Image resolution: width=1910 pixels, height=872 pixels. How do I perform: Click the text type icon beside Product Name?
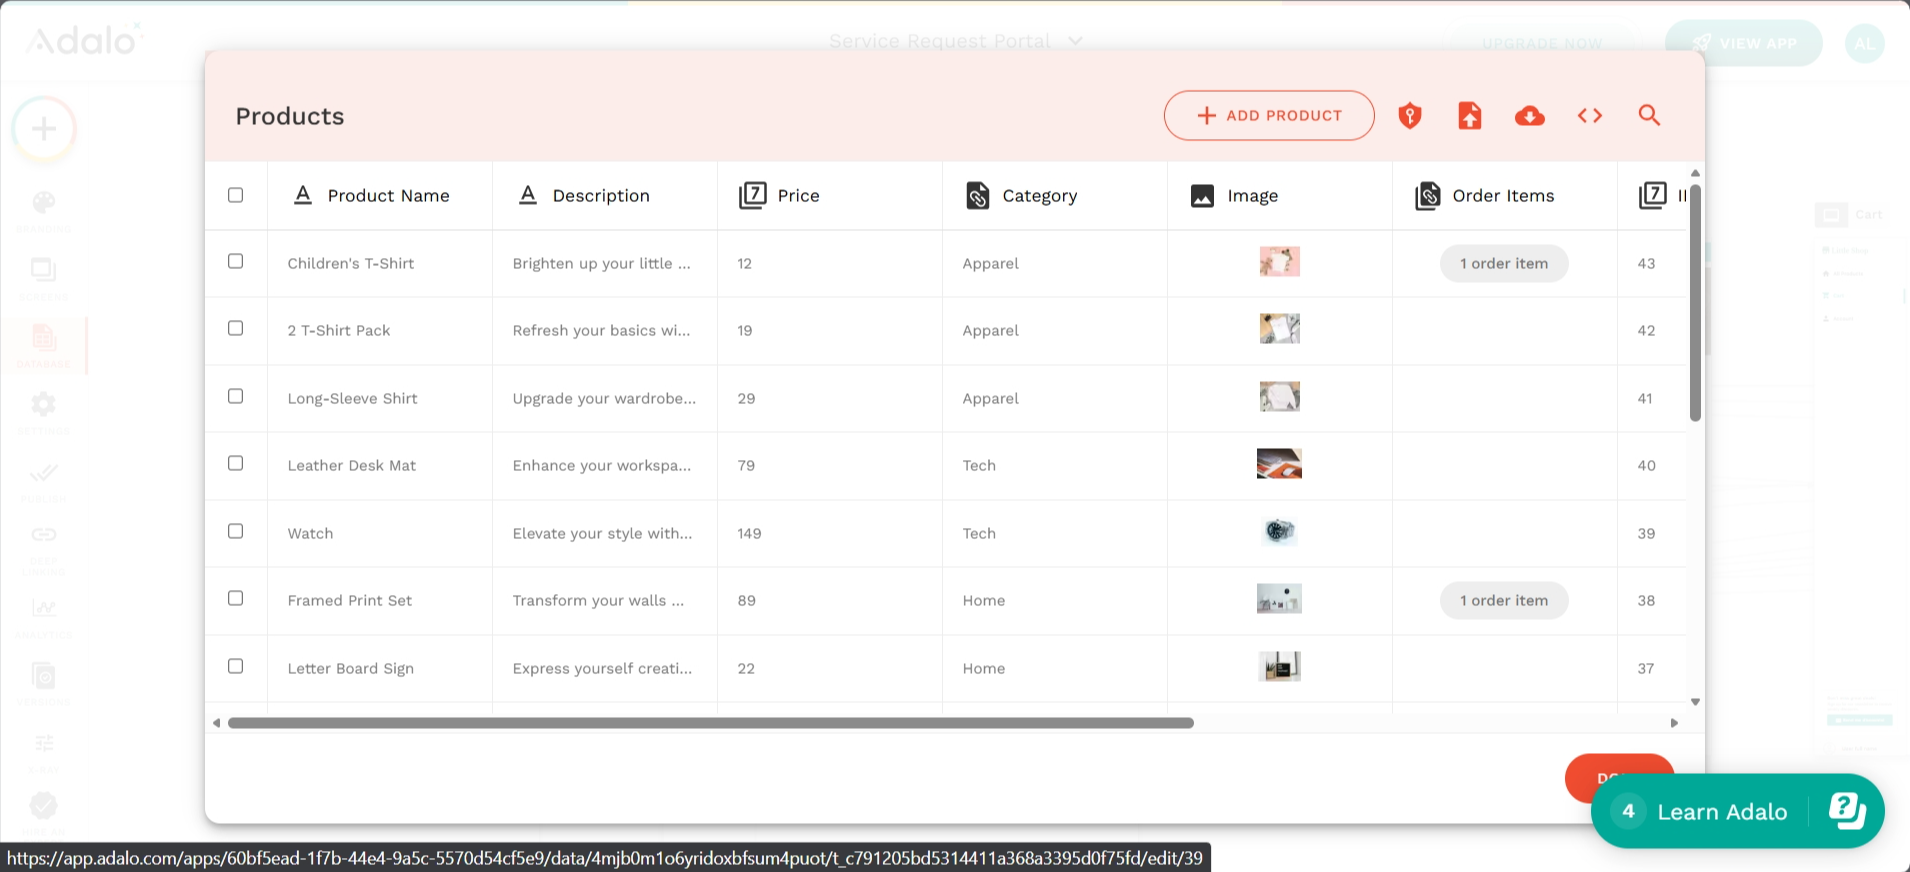click(x=303, y=195)
